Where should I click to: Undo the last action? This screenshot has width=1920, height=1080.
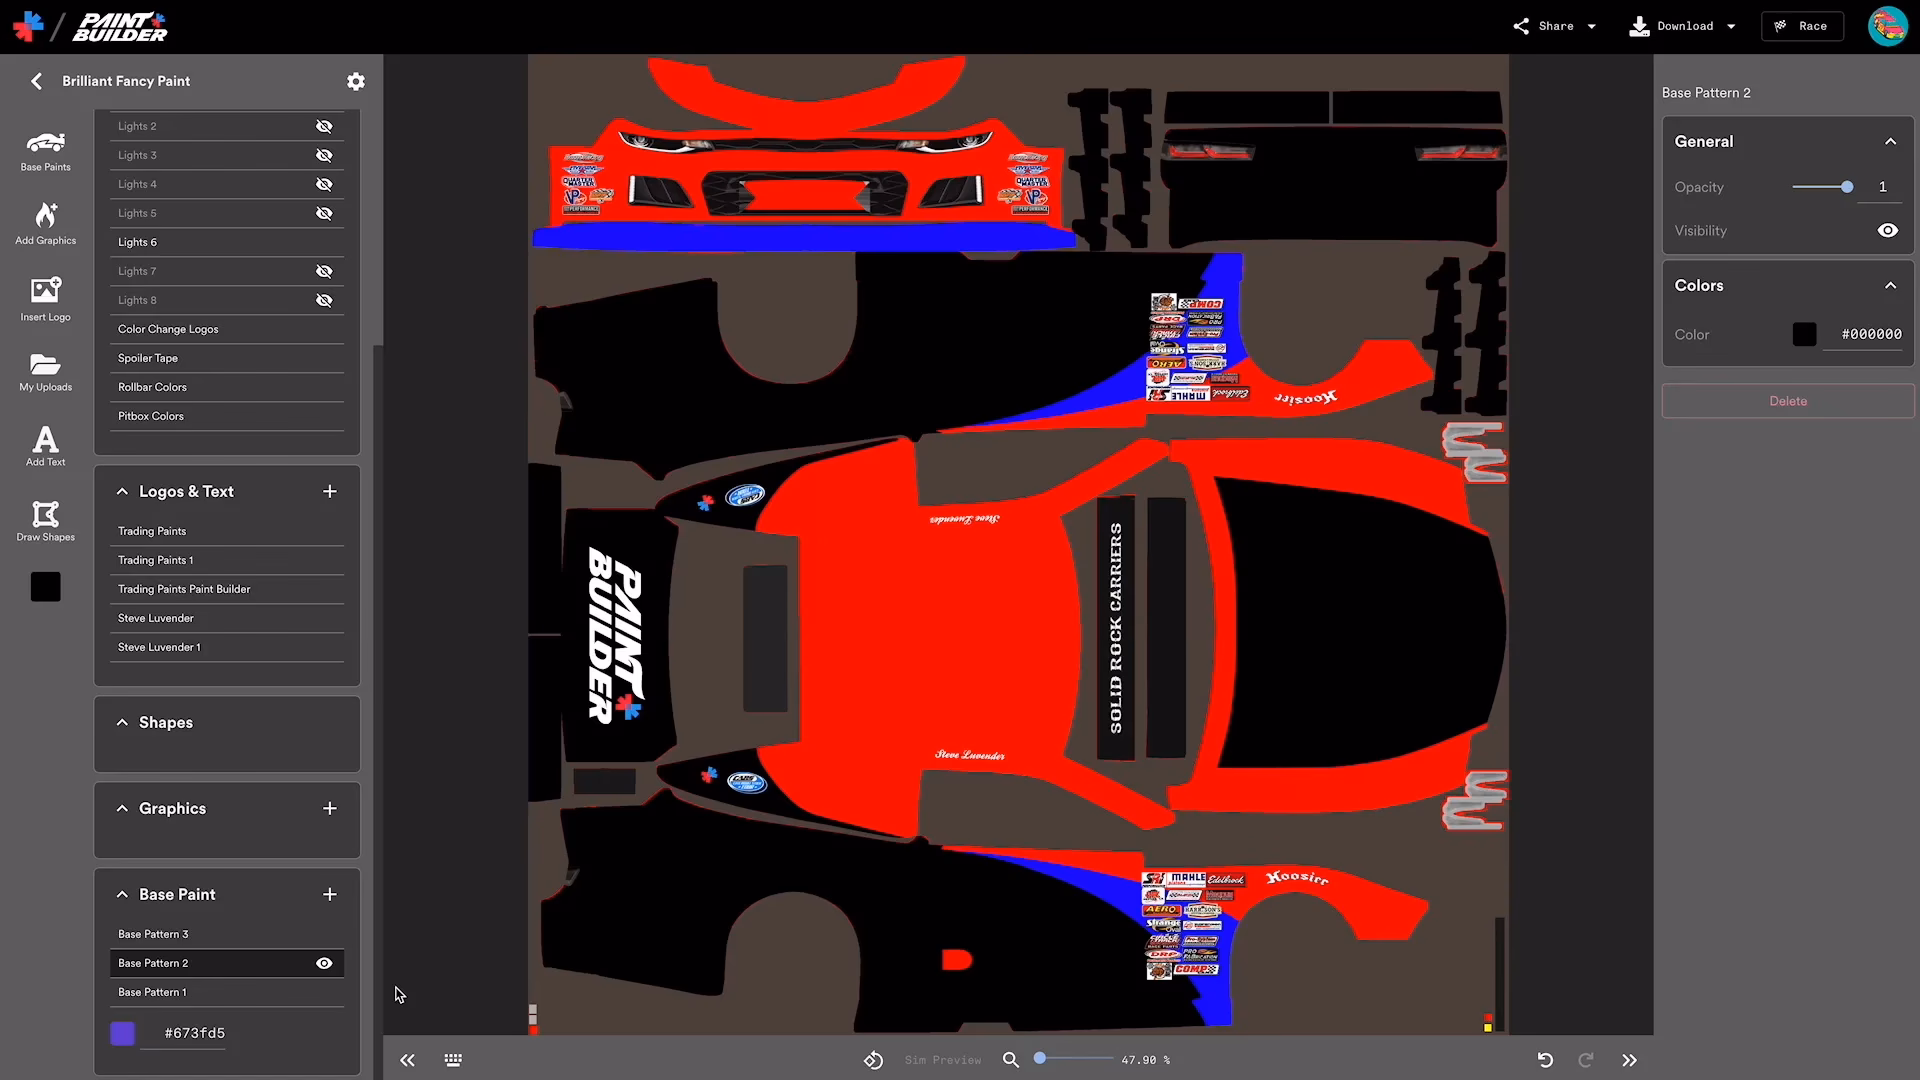pyautogui.click(x=1545, y=1060)
